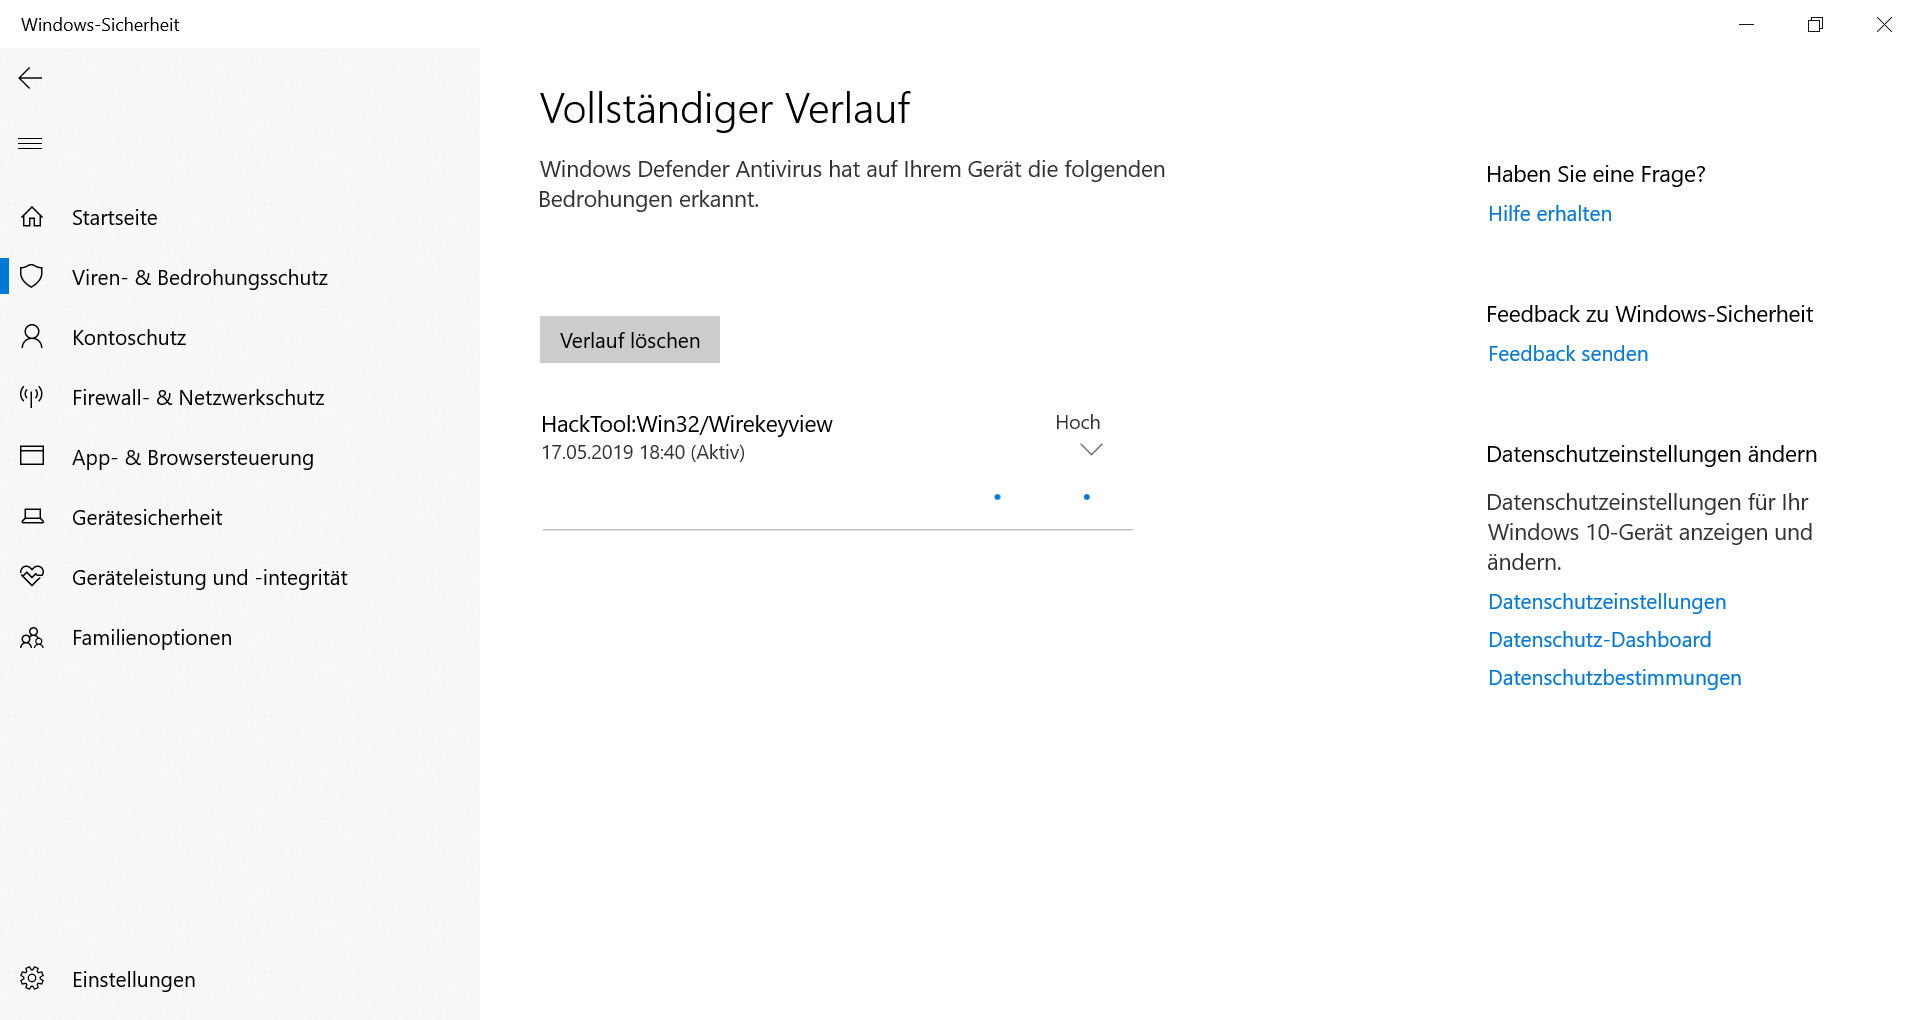This screenshot has width=1920, height=1020.
Task: Open the Datenschutzbestimmungen link
Action: pos(1614,678)
